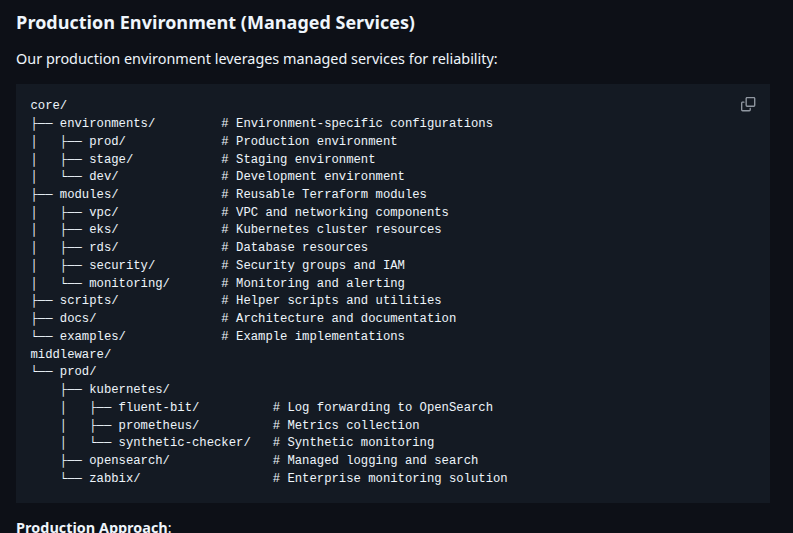The image size is (793, 533).
Task: Click the '# Example implementations' comment
Action: click(x=313, y=336)
